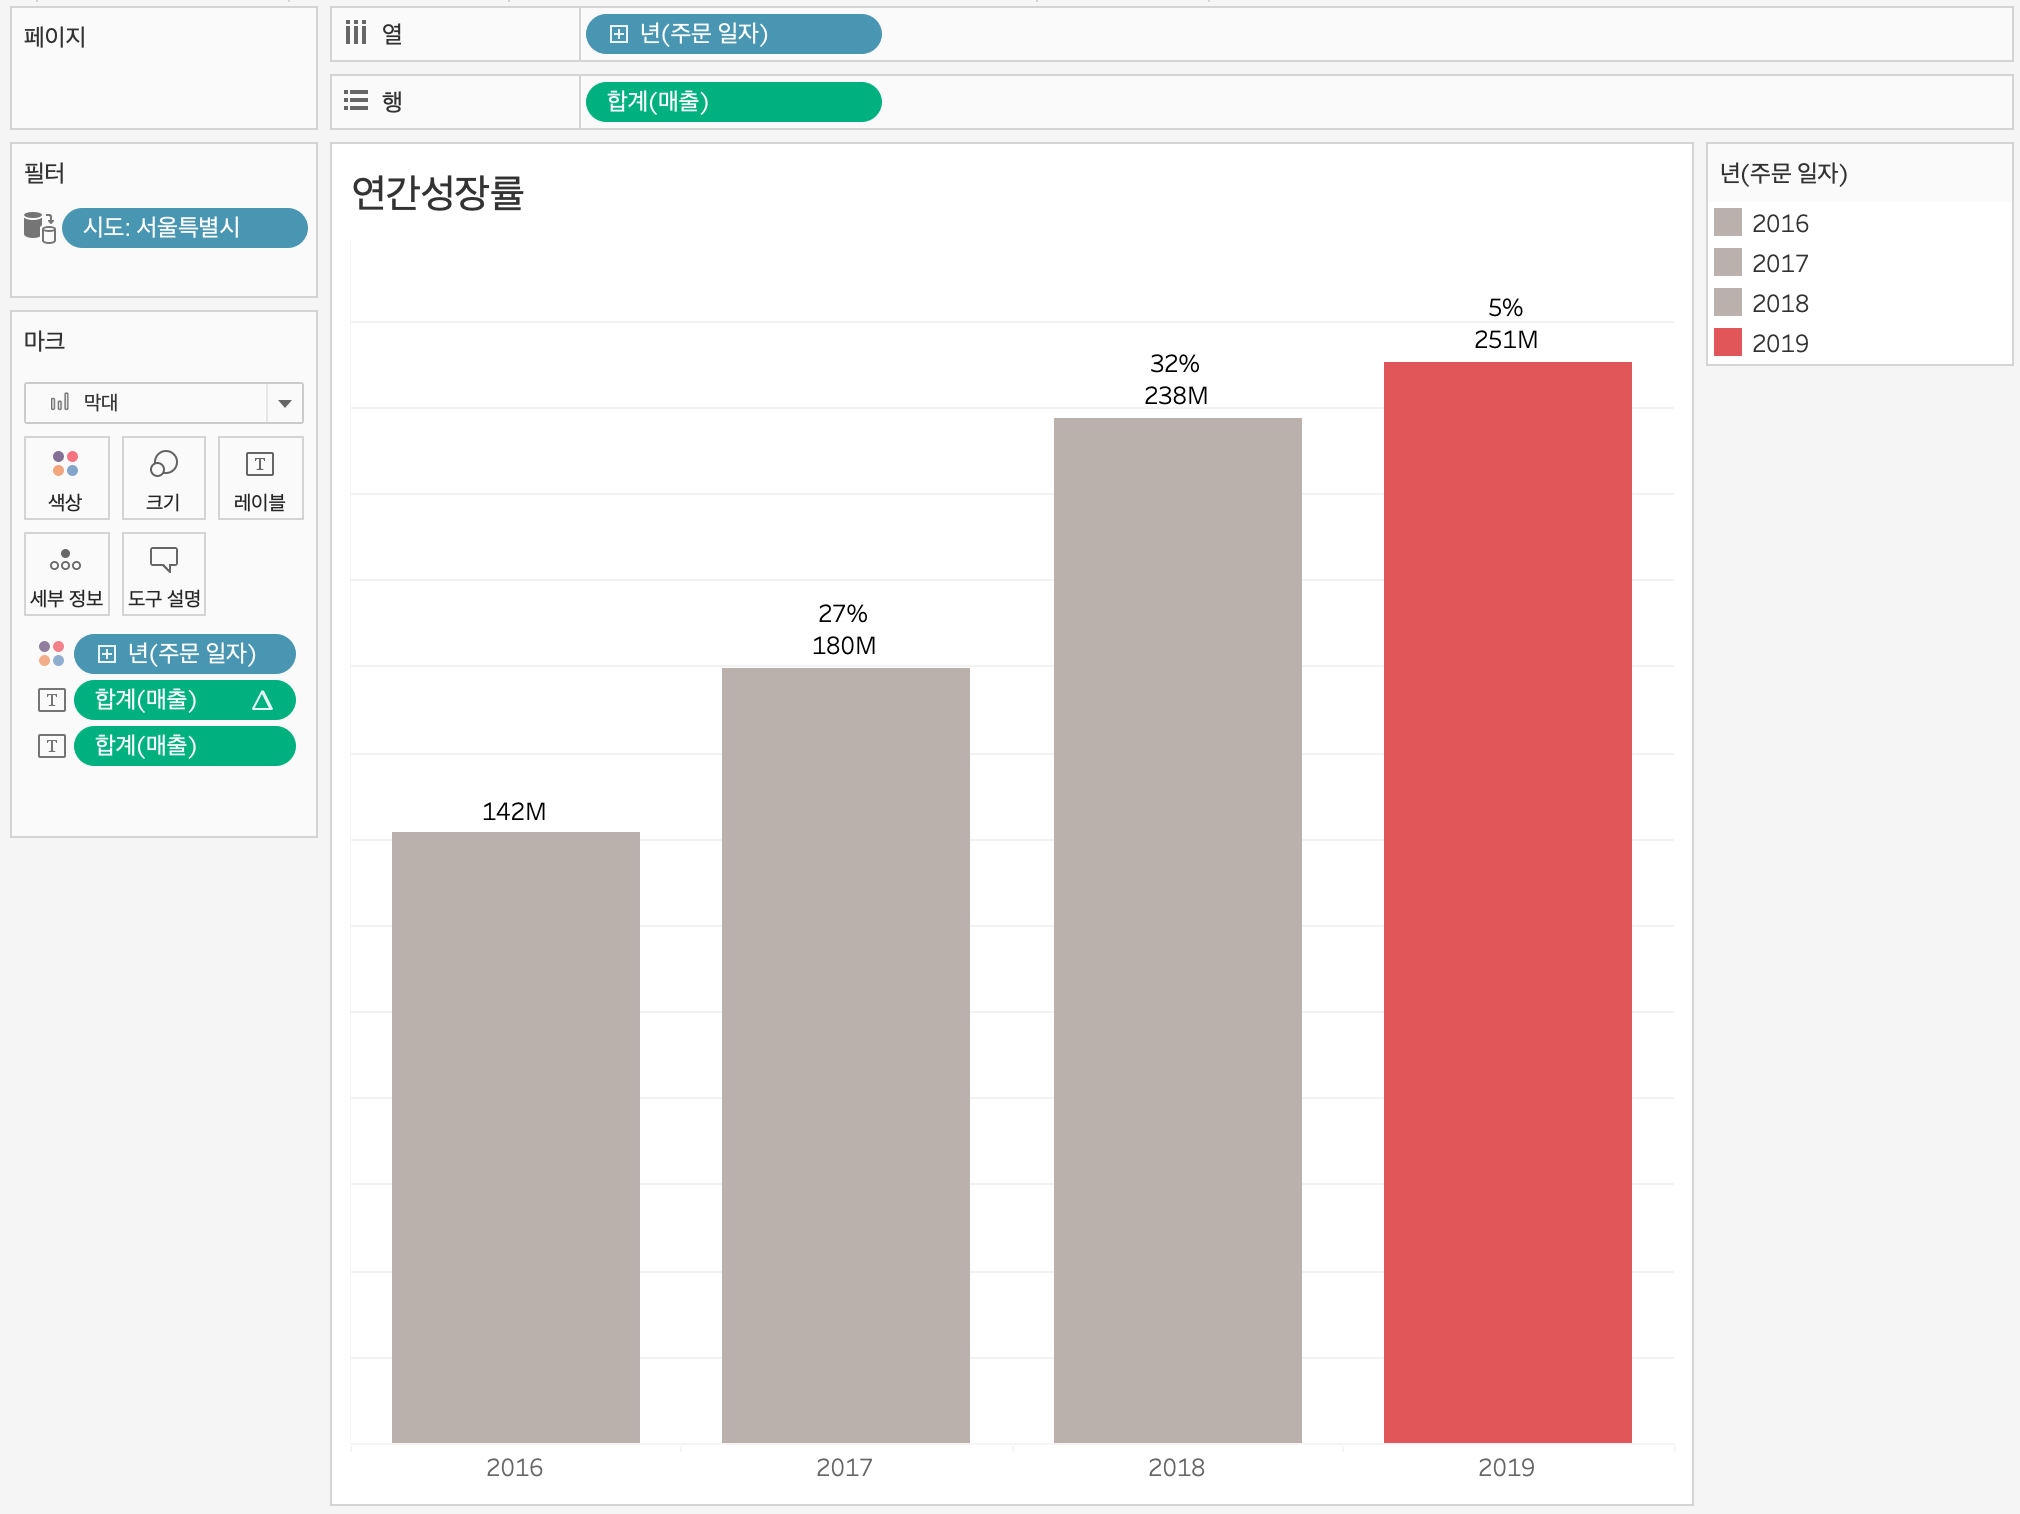Click the 연간성장률 chart title
This screenshot has width=2020, height=1514.
tap(438, 192)
